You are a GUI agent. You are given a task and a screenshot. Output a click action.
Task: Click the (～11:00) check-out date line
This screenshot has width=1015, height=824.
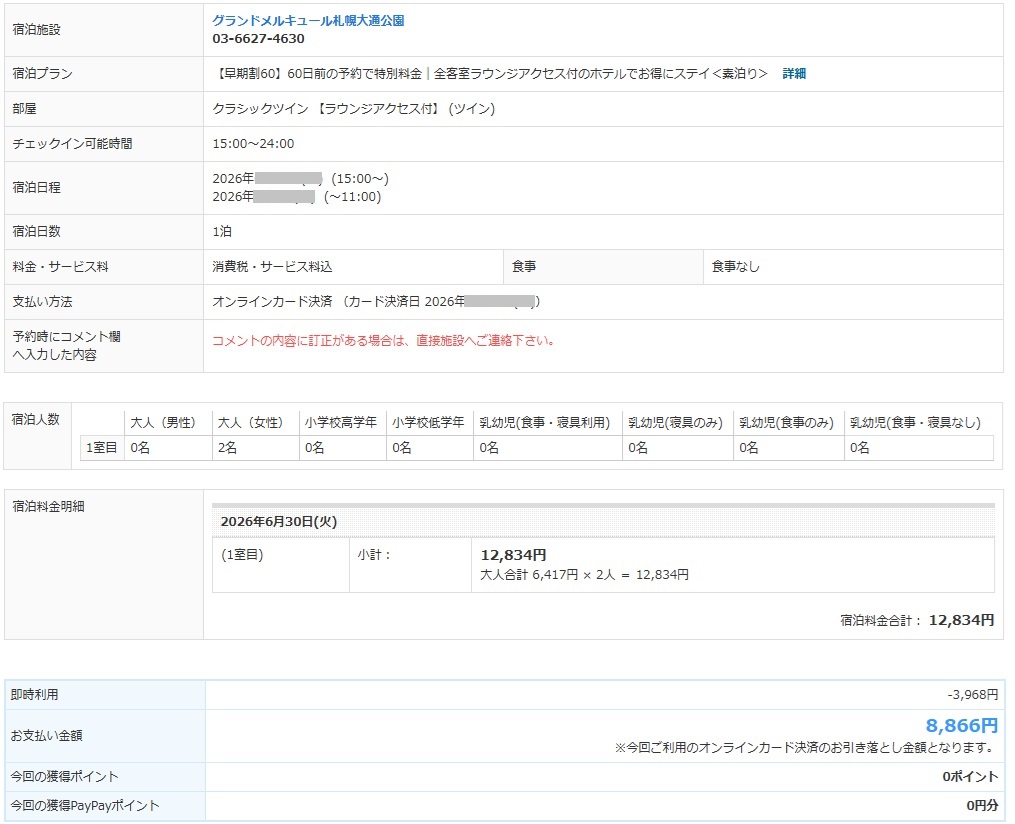point(296,197)
